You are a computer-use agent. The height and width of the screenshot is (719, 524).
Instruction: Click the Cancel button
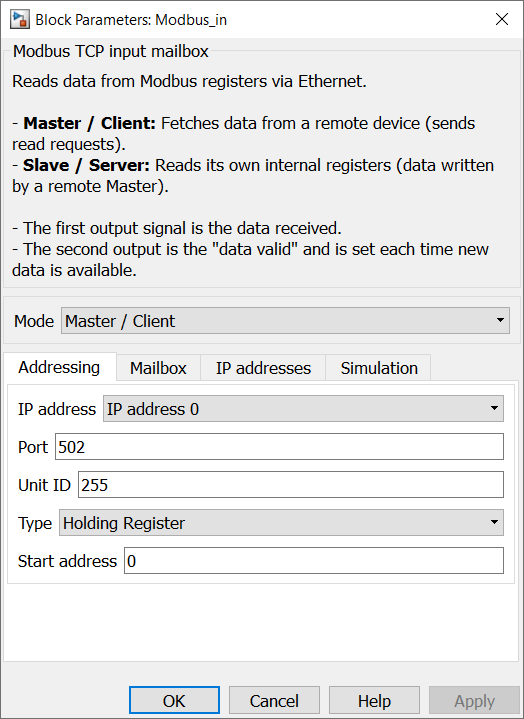coord(274,701)
